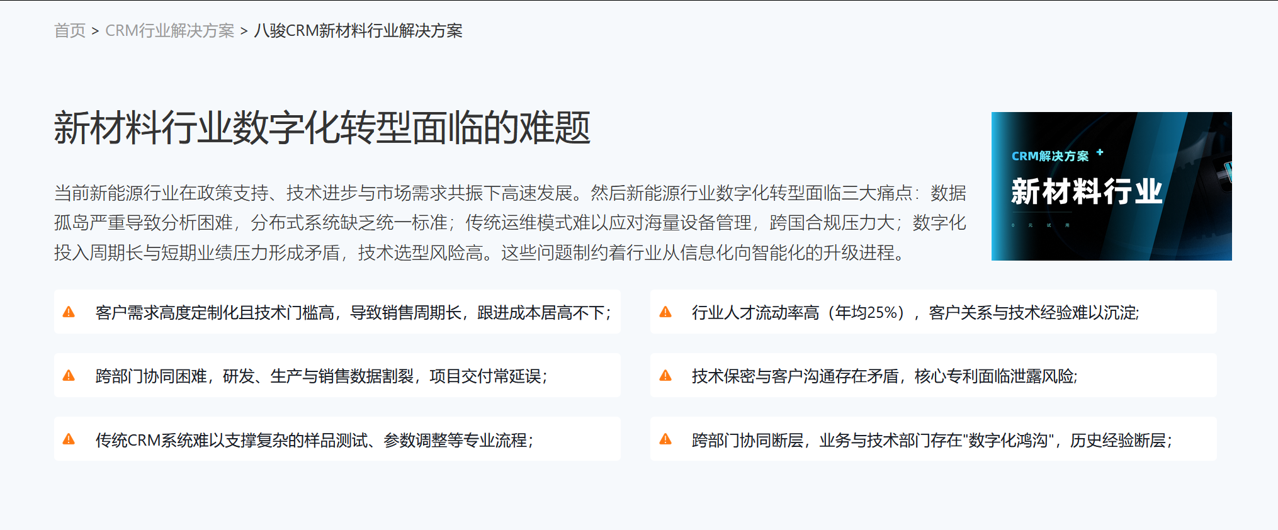Click the intro paragraph starting with 当前新能源行业
Screen dimensions: 1278x530
point(510,222)
